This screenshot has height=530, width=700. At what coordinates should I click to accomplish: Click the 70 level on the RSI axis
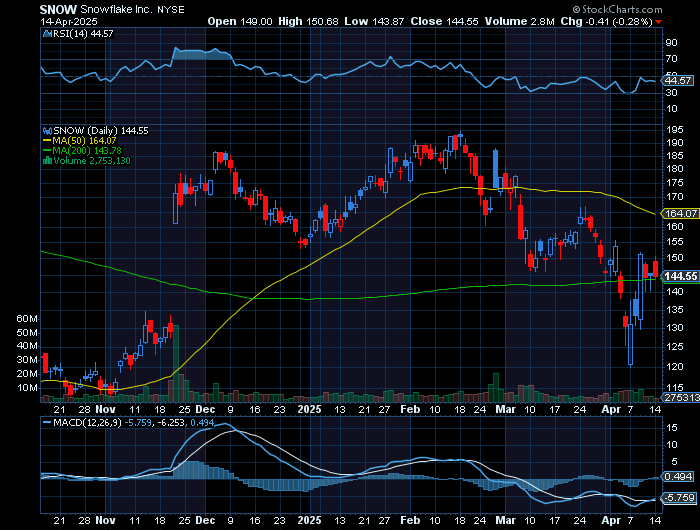tap(671, 59)
